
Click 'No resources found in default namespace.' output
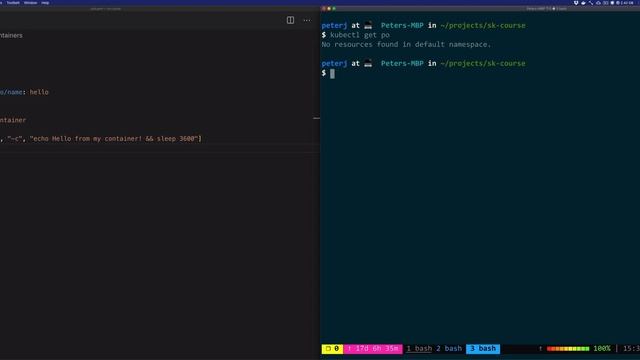point(406,44)
